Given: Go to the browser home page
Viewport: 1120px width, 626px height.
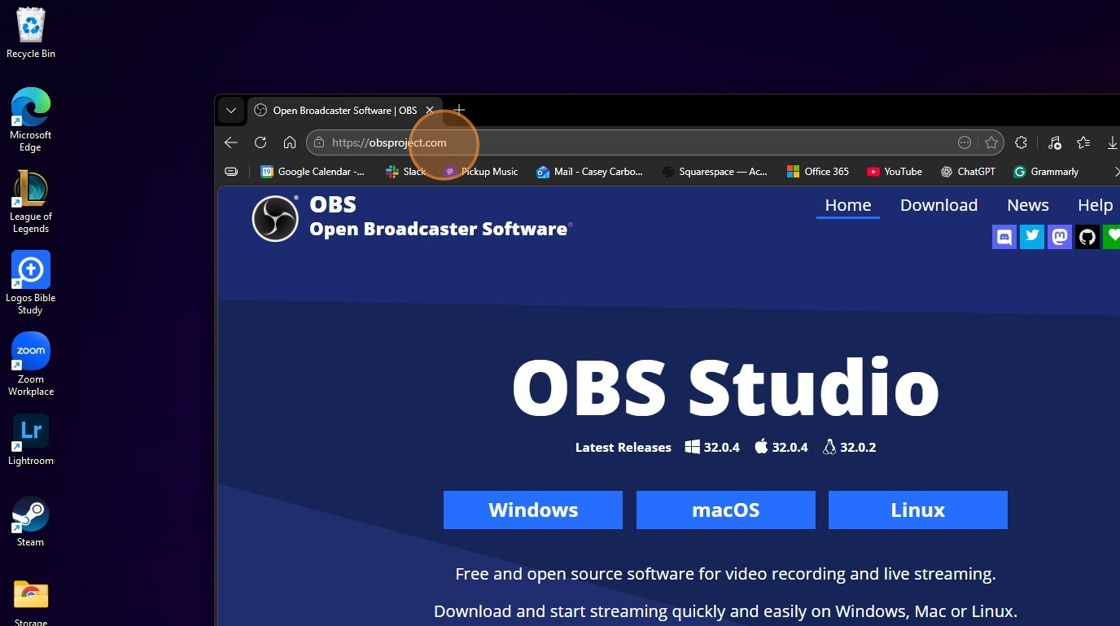Looking at the screenshot, I should [x=289, y=142].
